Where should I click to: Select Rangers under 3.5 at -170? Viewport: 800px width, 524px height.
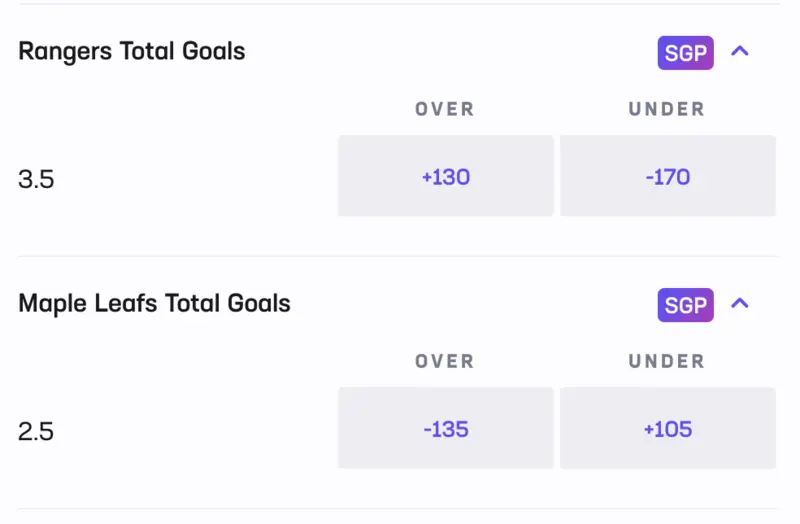667,177
